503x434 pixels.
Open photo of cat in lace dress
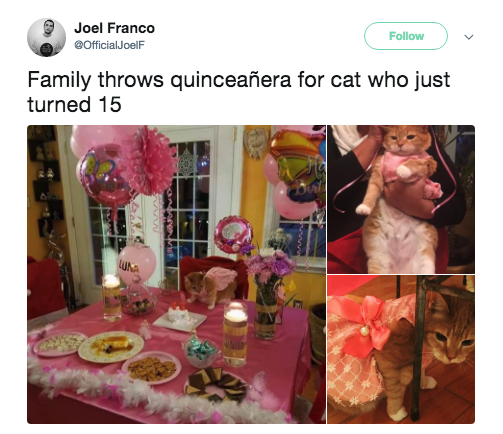(401, 350)
